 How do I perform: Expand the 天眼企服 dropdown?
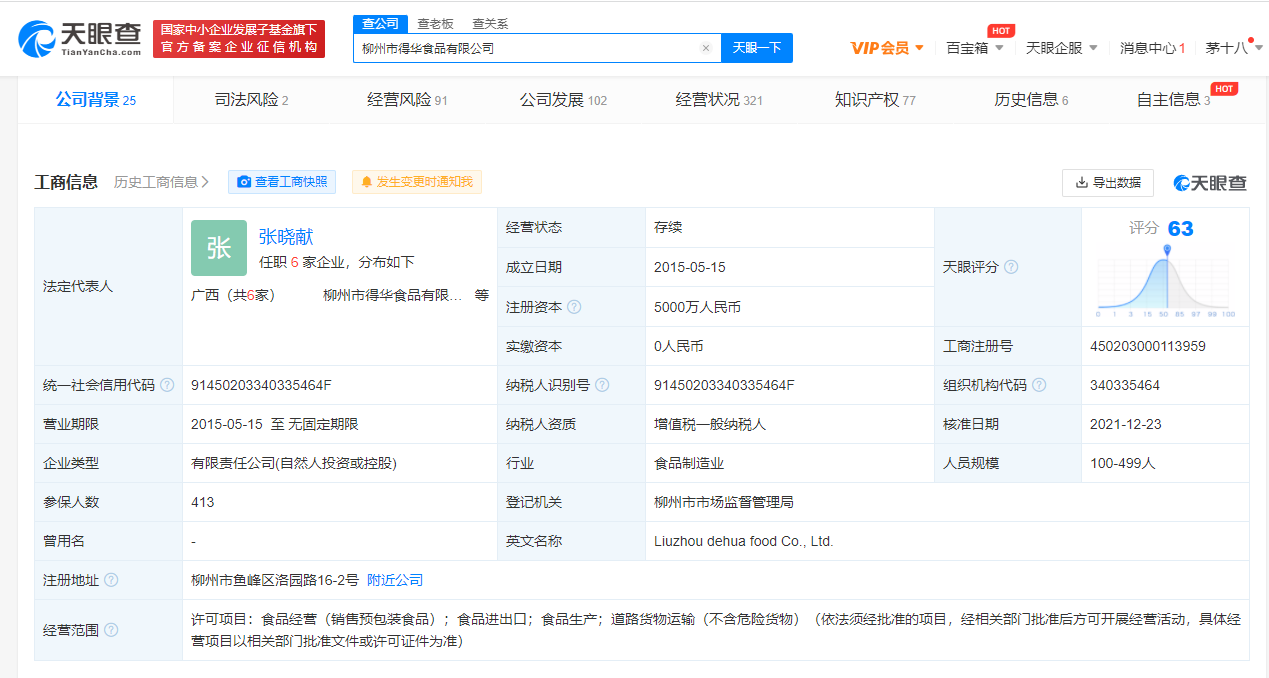coord(1061,48)
